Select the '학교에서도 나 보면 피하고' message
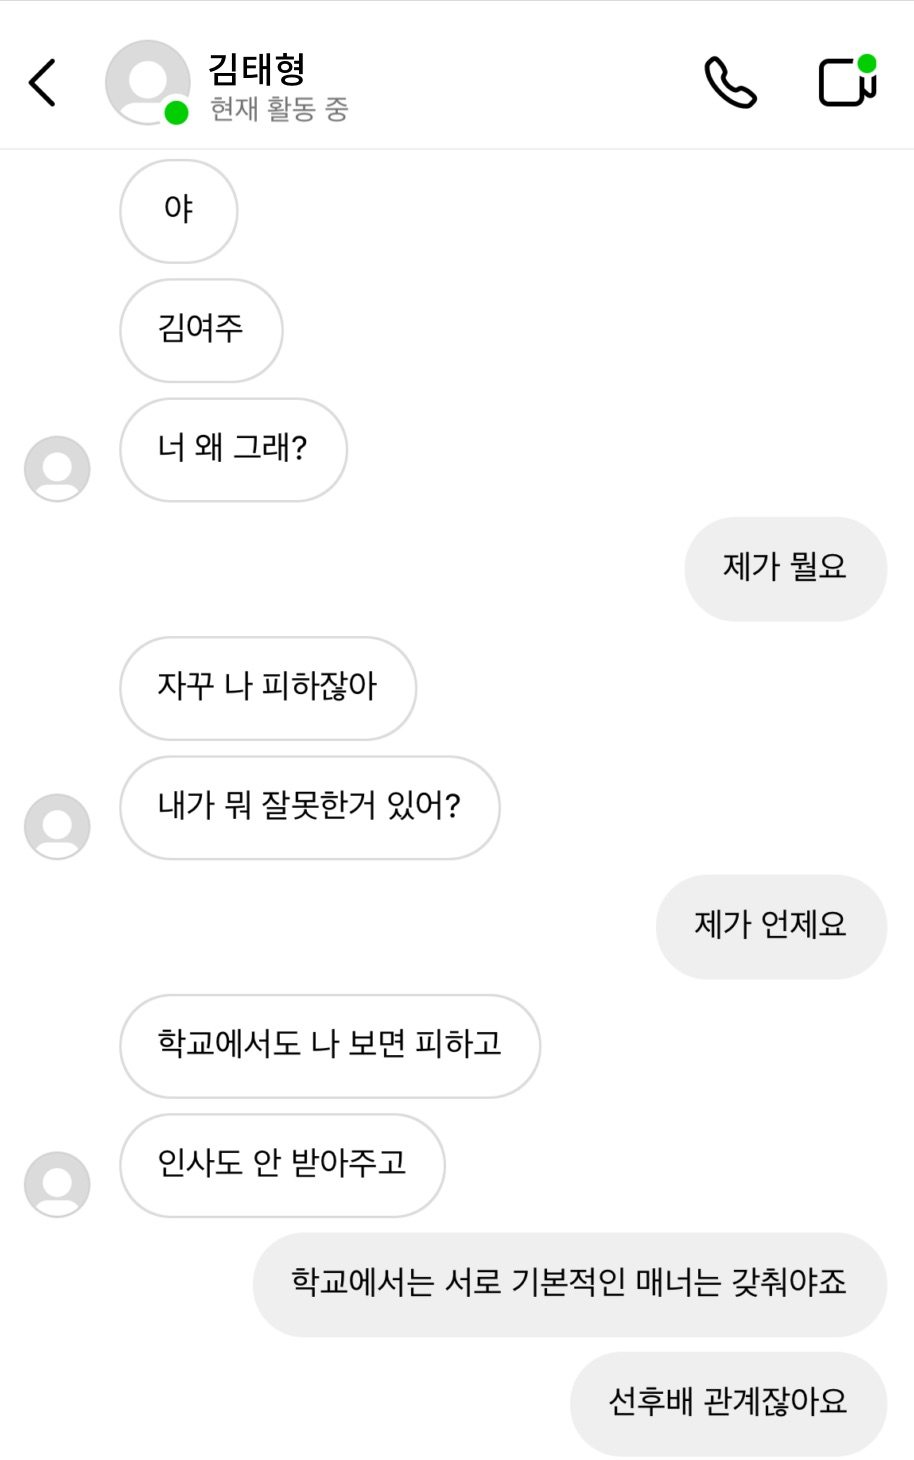914x1460 pixels. tap(329, 1045)
